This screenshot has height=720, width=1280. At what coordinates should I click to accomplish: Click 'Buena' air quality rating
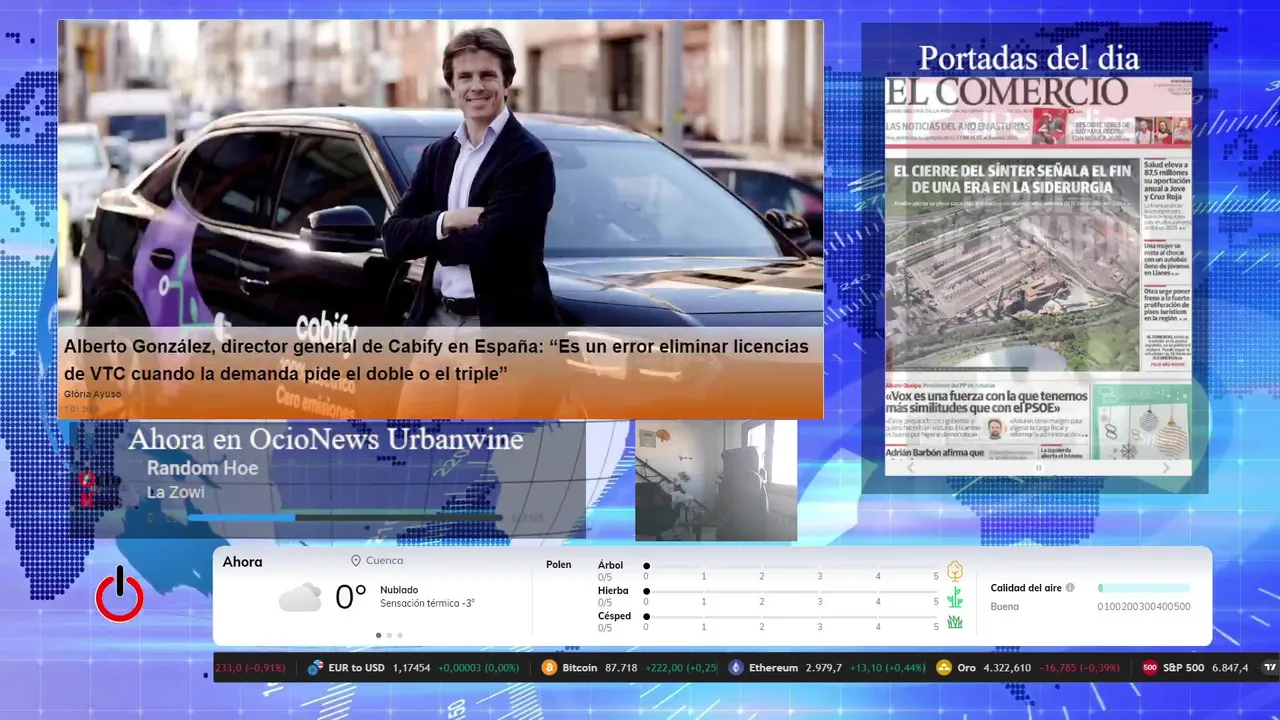pyautogui.click(x=1005, y=606)
